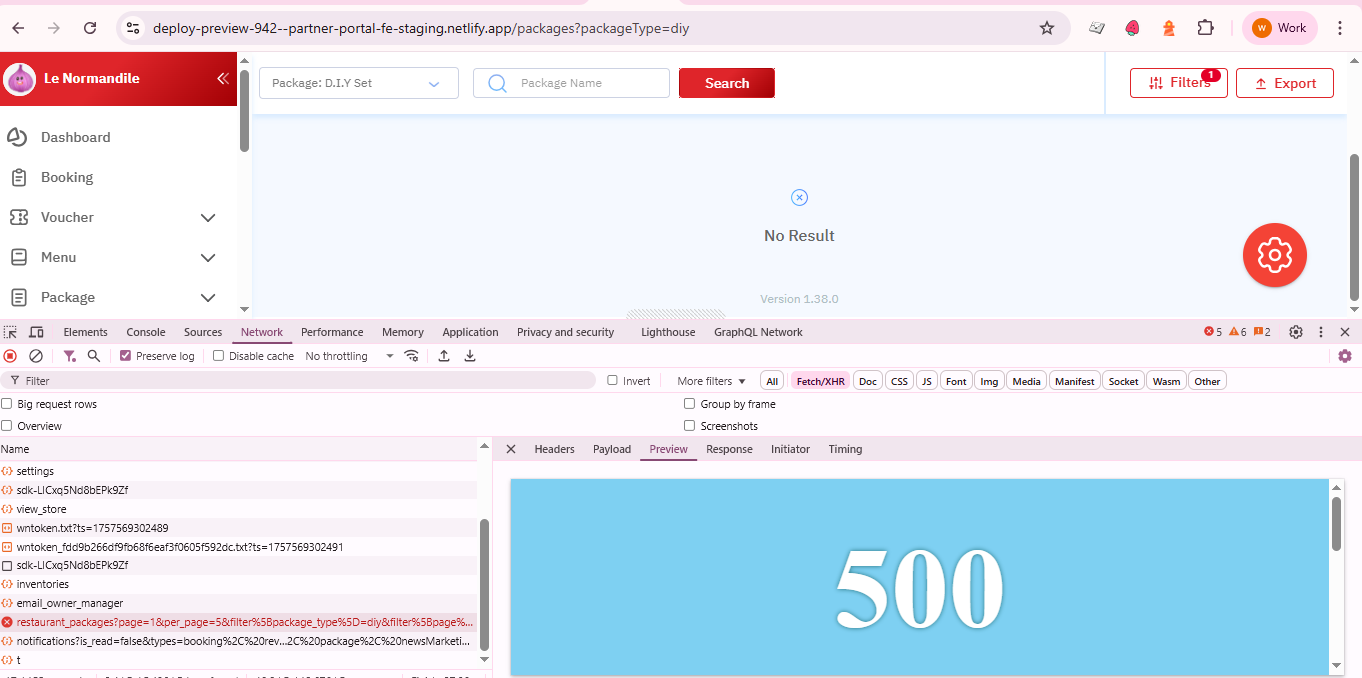
Task: Check the Big request rows option
Action: (7, 404)
